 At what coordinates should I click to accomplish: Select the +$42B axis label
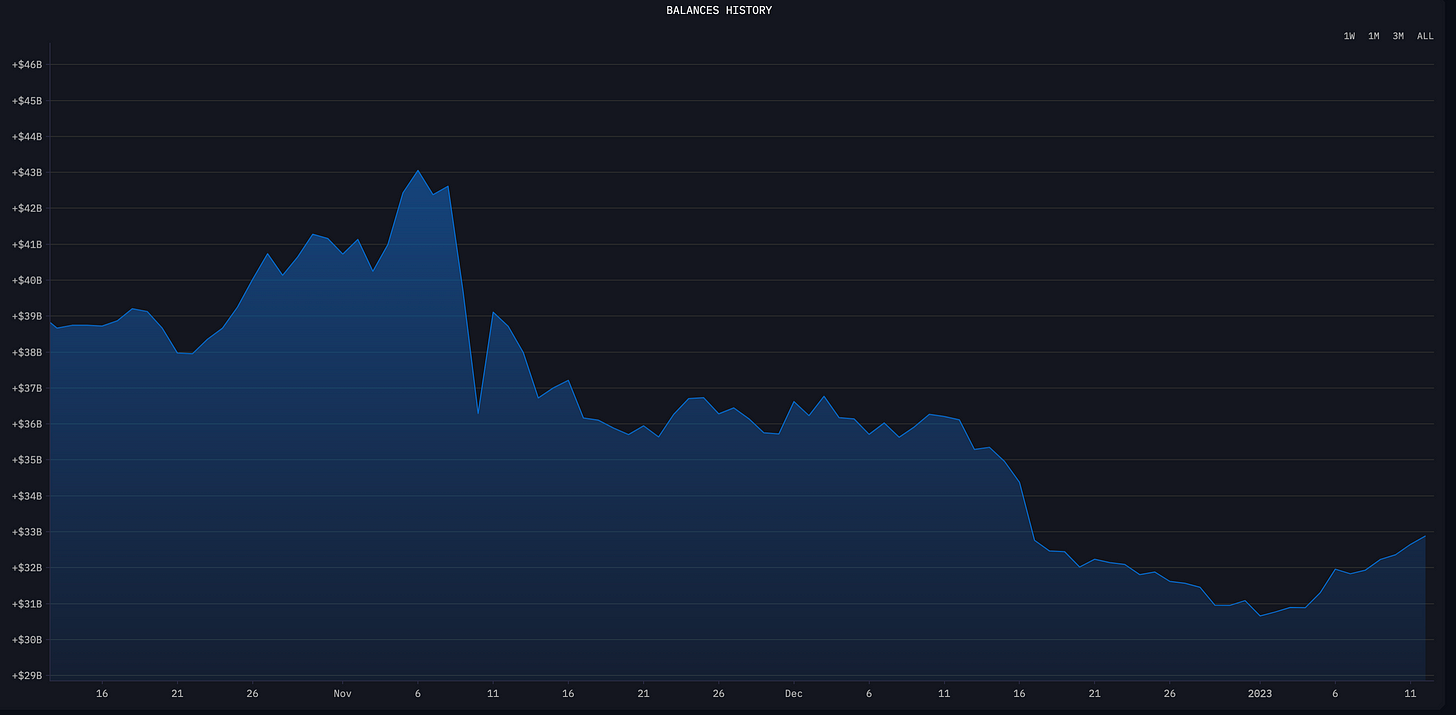(27, 209)
